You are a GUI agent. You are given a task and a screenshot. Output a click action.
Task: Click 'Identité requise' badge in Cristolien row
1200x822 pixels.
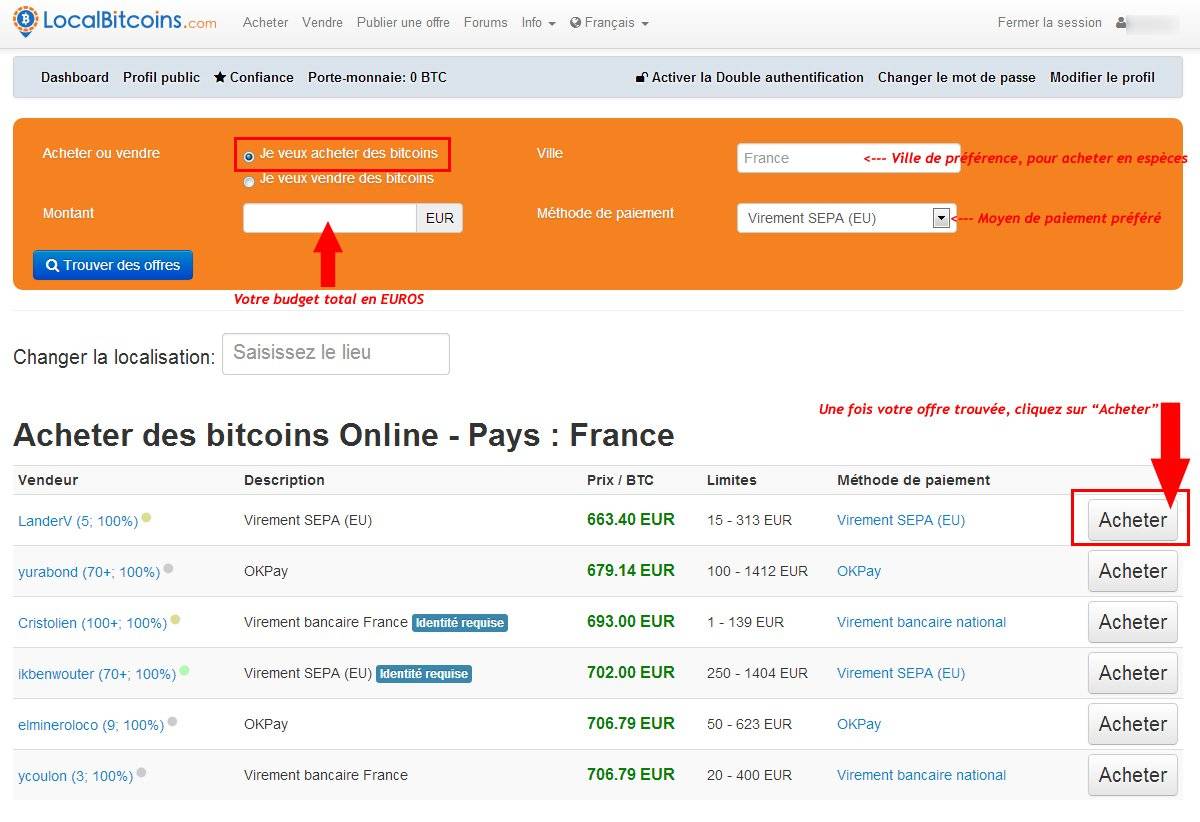coord(460,623)
